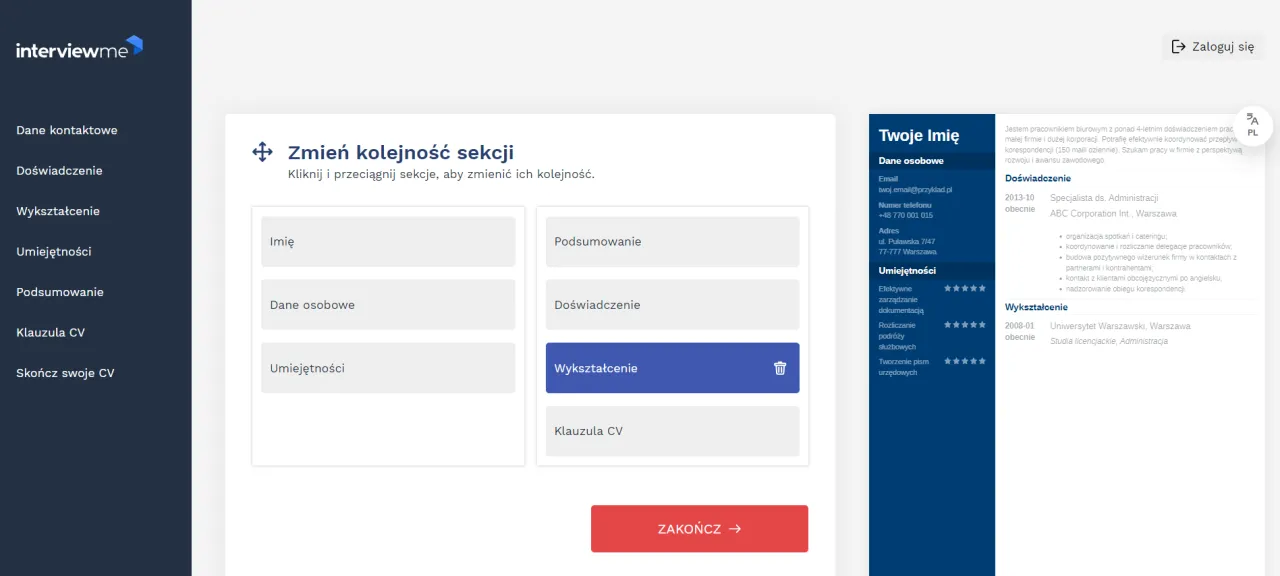Image resolution: width=1280 pixels, height=576 pixels.
Task: Select Wykształcenie in the sidebar menu
Action: click(x=58, y=211)
